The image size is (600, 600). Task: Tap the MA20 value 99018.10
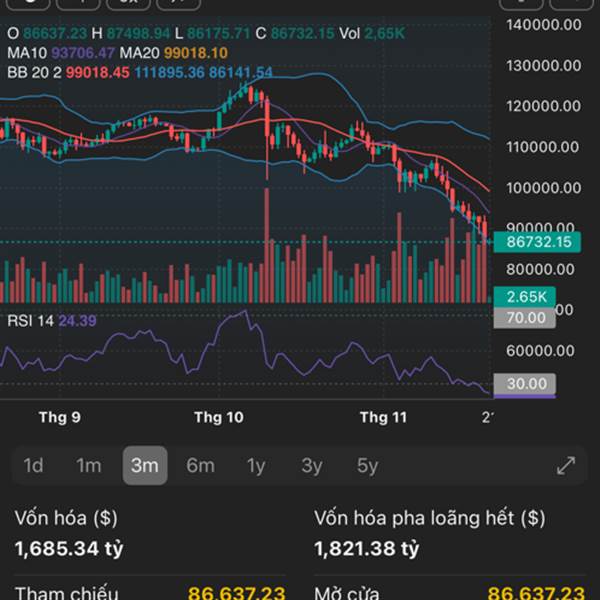tap(196, 52)
